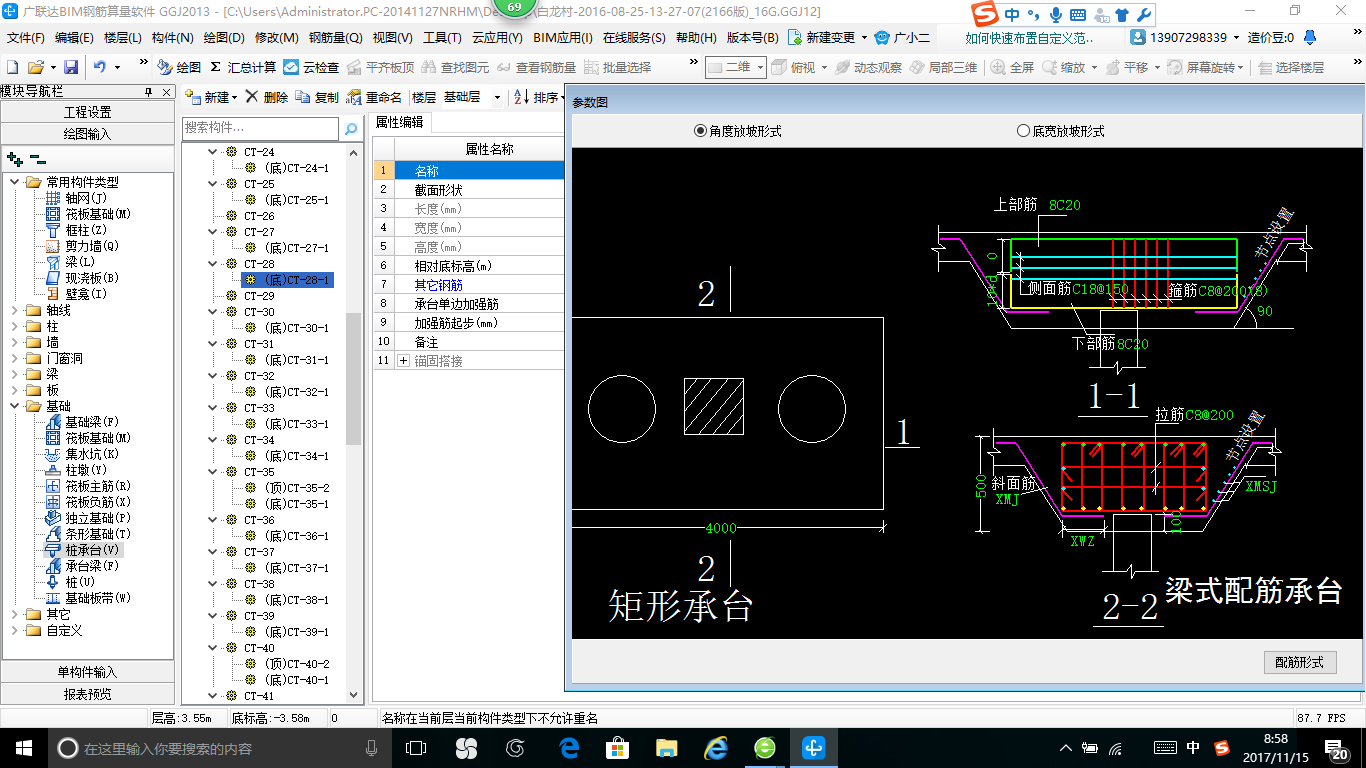Viewport: 1366px width, 768px height.
Task: Click the component search input field
Action: 261,128
